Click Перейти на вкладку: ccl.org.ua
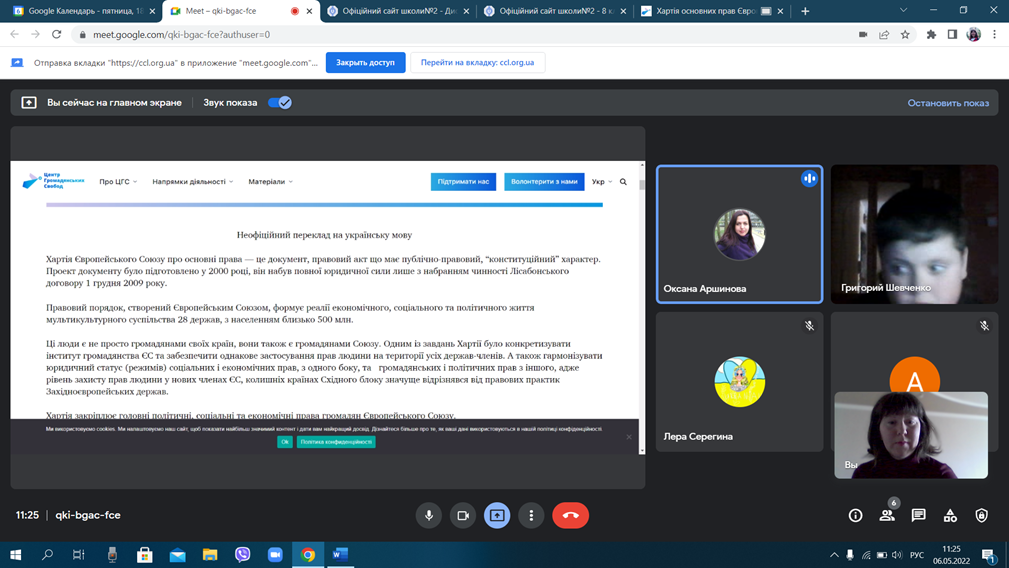Screen dimensions: 1009x568 [x=477, y=62]
